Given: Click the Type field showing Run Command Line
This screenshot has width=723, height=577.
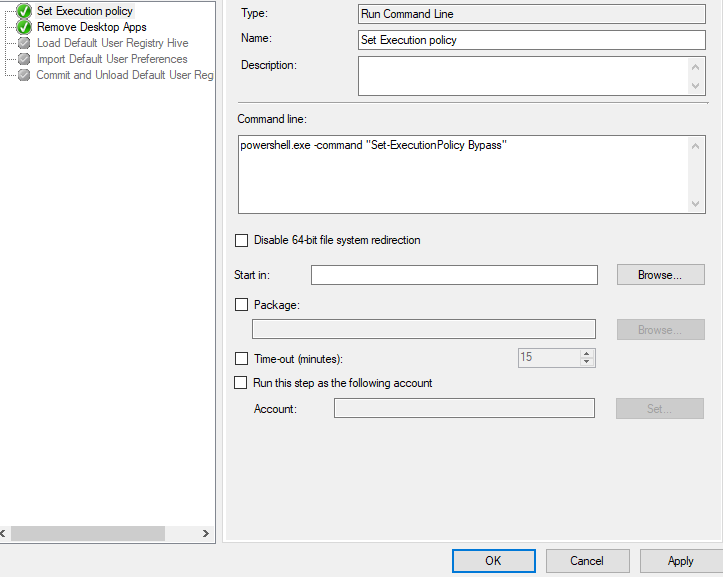Looking at the screenshot, I should pyautogui.click(x=532, y=14).
